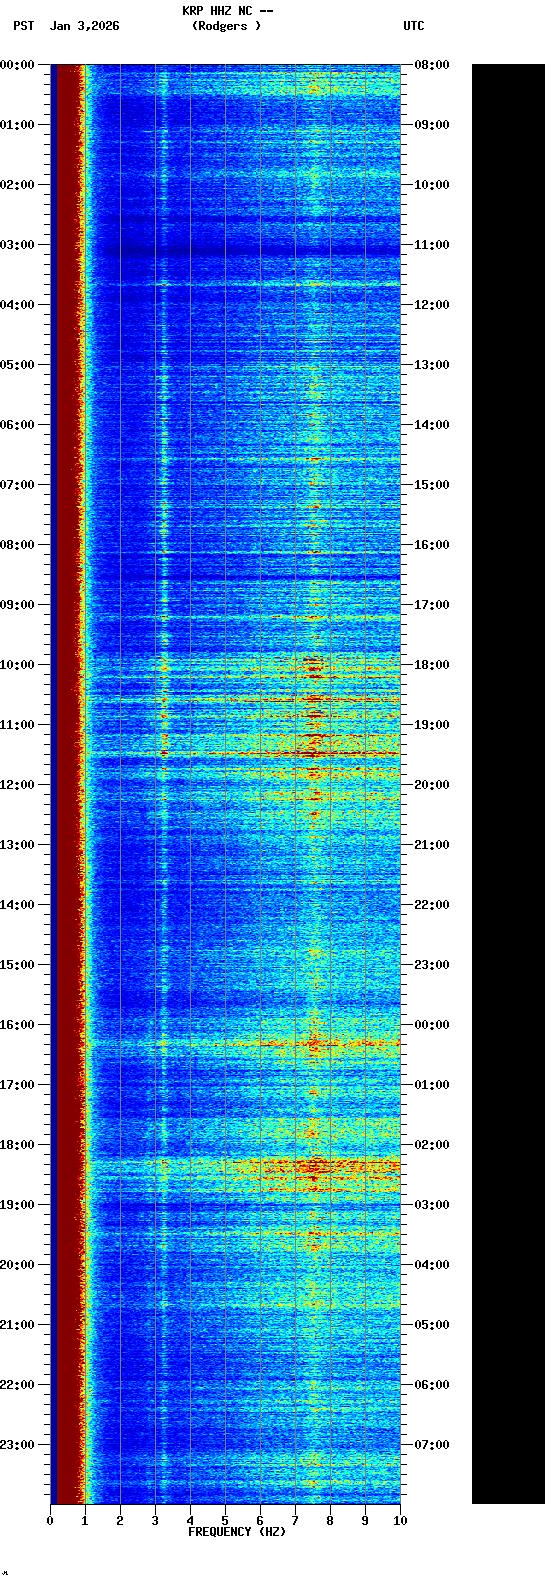The height and width of the screenshot is (1584, 552).
Task: Select frequency tick label '8'
Action: (x=330, y=1521)
